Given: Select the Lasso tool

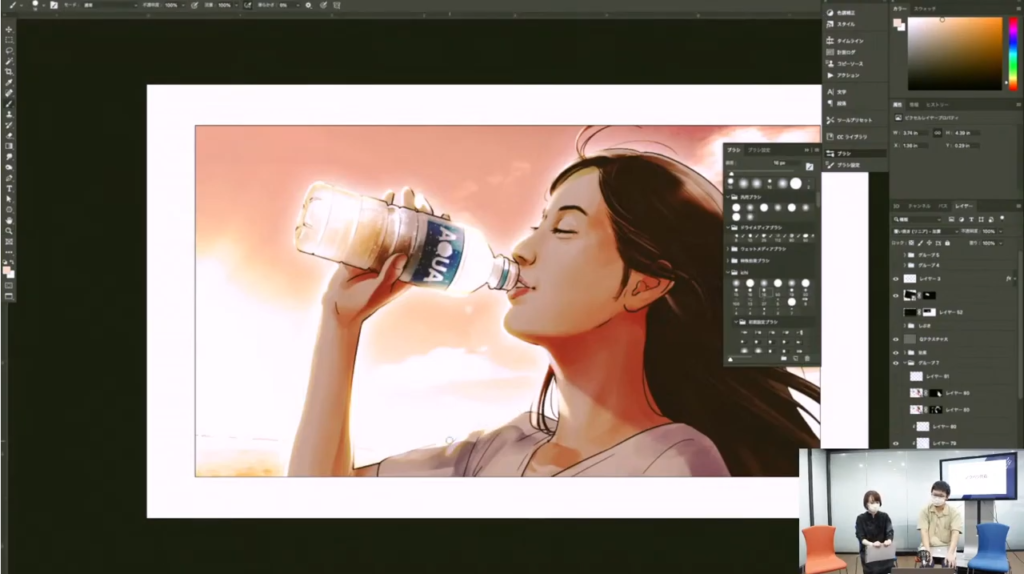Looking at the screenshot, I should coord(9,50).
